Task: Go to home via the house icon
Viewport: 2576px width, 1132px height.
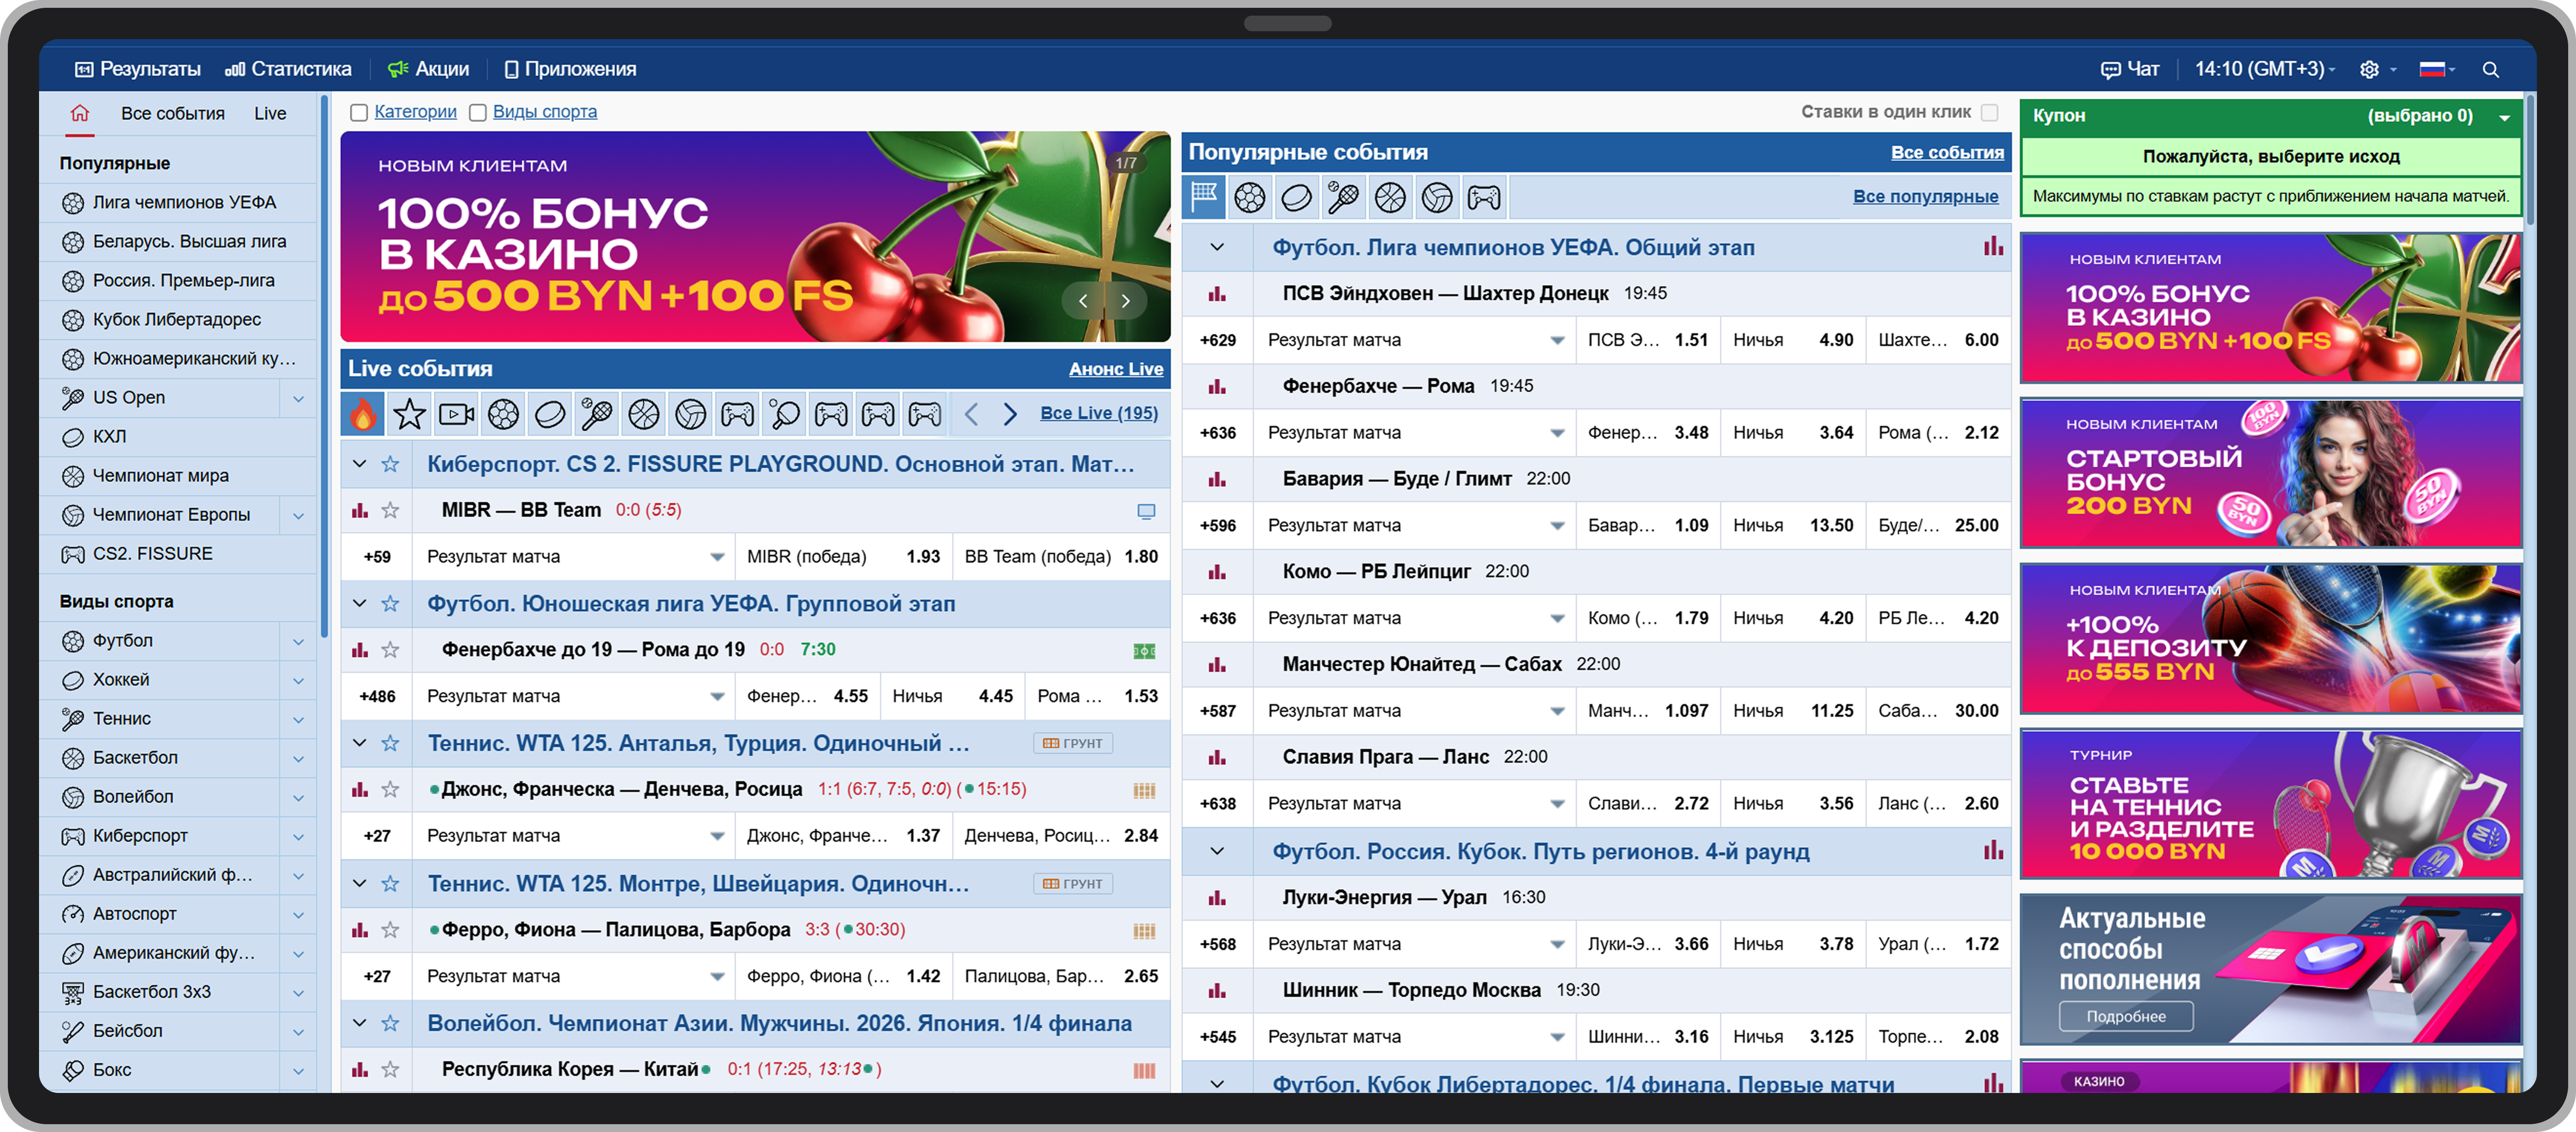Action: click(80, 113)
